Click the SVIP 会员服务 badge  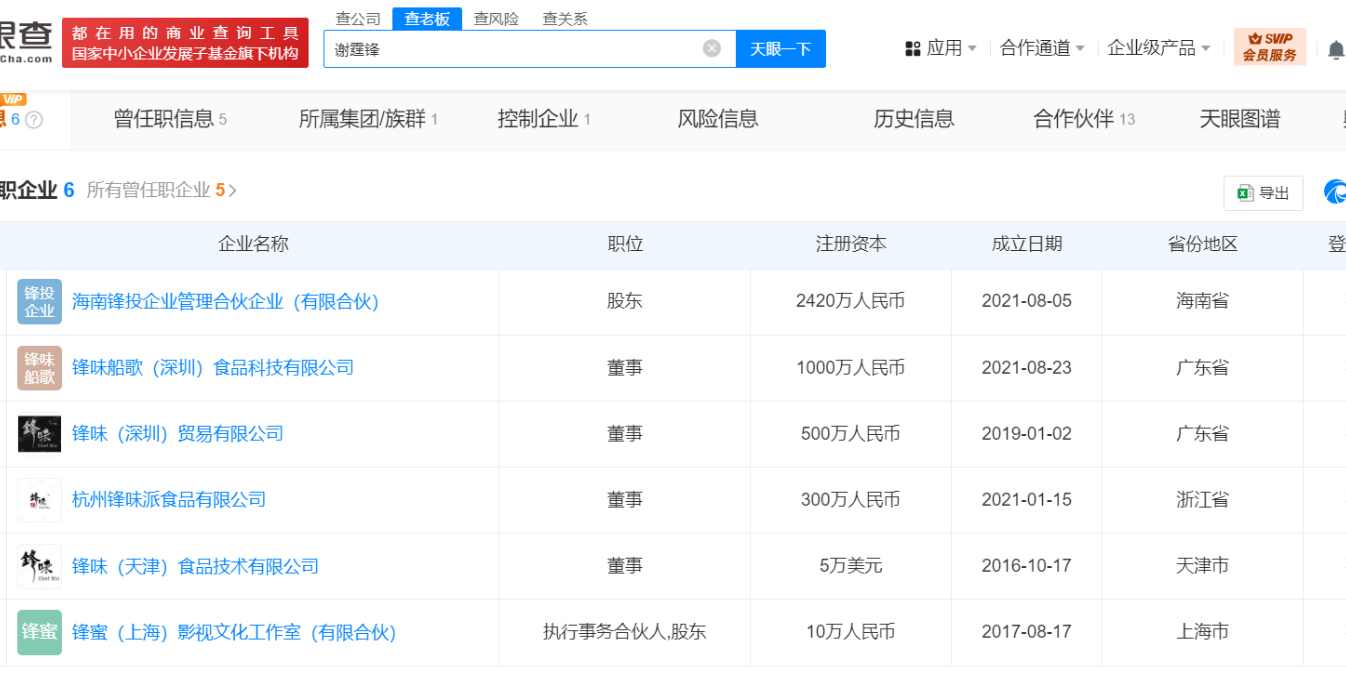pos(1269,47)
